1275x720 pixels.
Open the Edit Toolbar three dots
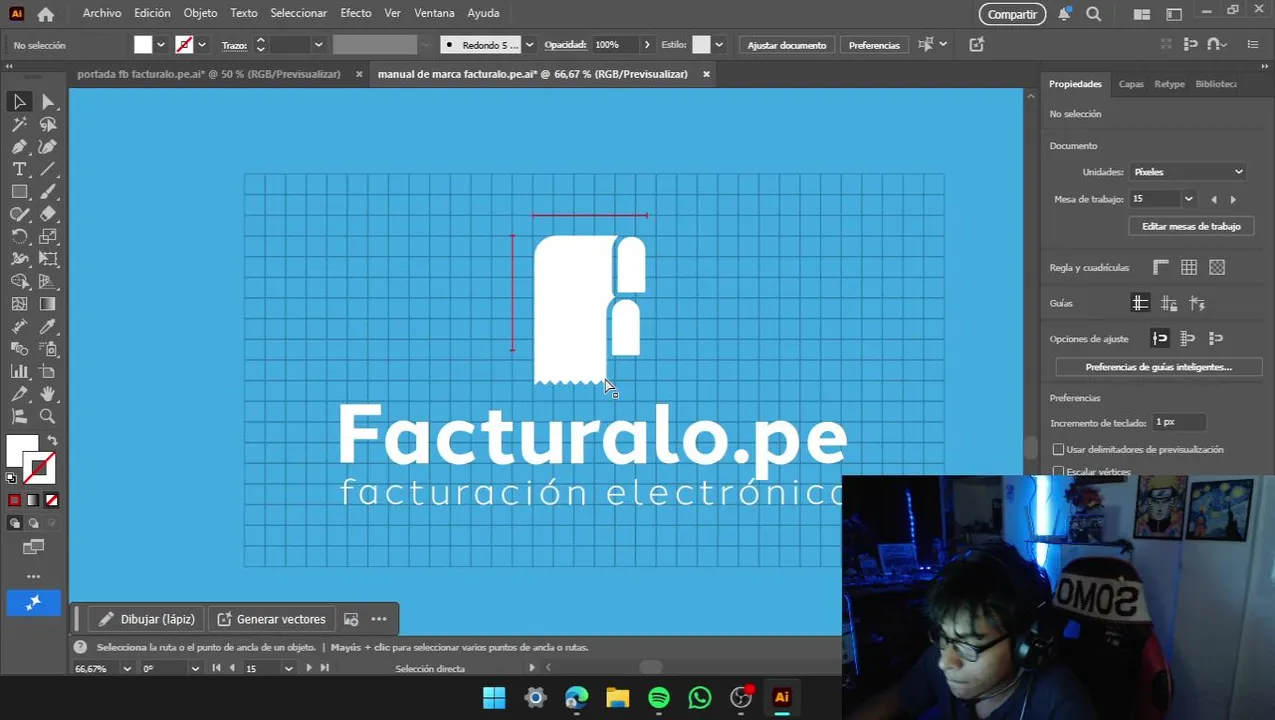tap(33, 576)
